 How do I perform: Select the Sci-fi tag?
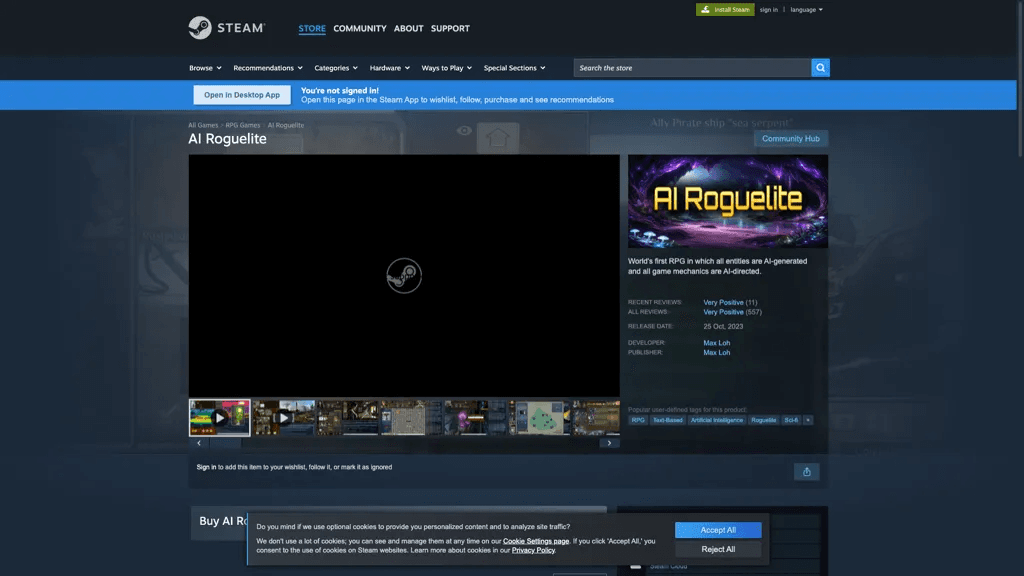coord(791,420)
